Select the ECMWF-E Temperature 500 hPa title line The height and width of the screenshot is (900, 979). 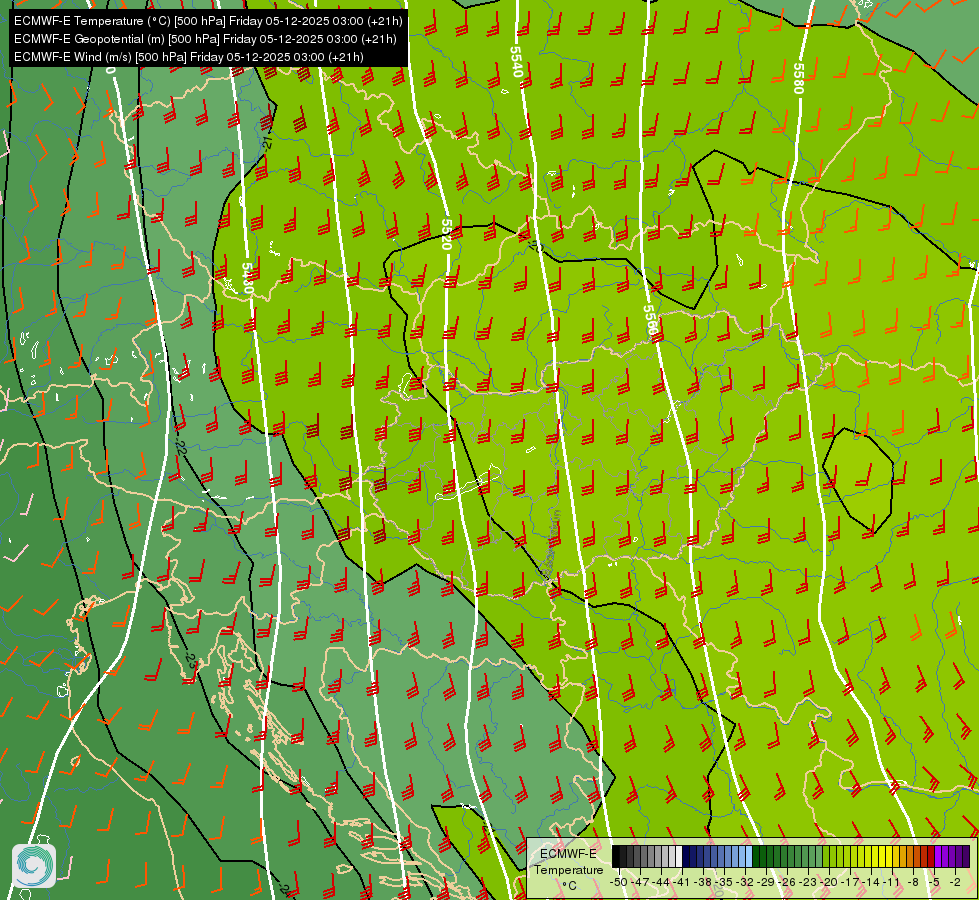208,21
